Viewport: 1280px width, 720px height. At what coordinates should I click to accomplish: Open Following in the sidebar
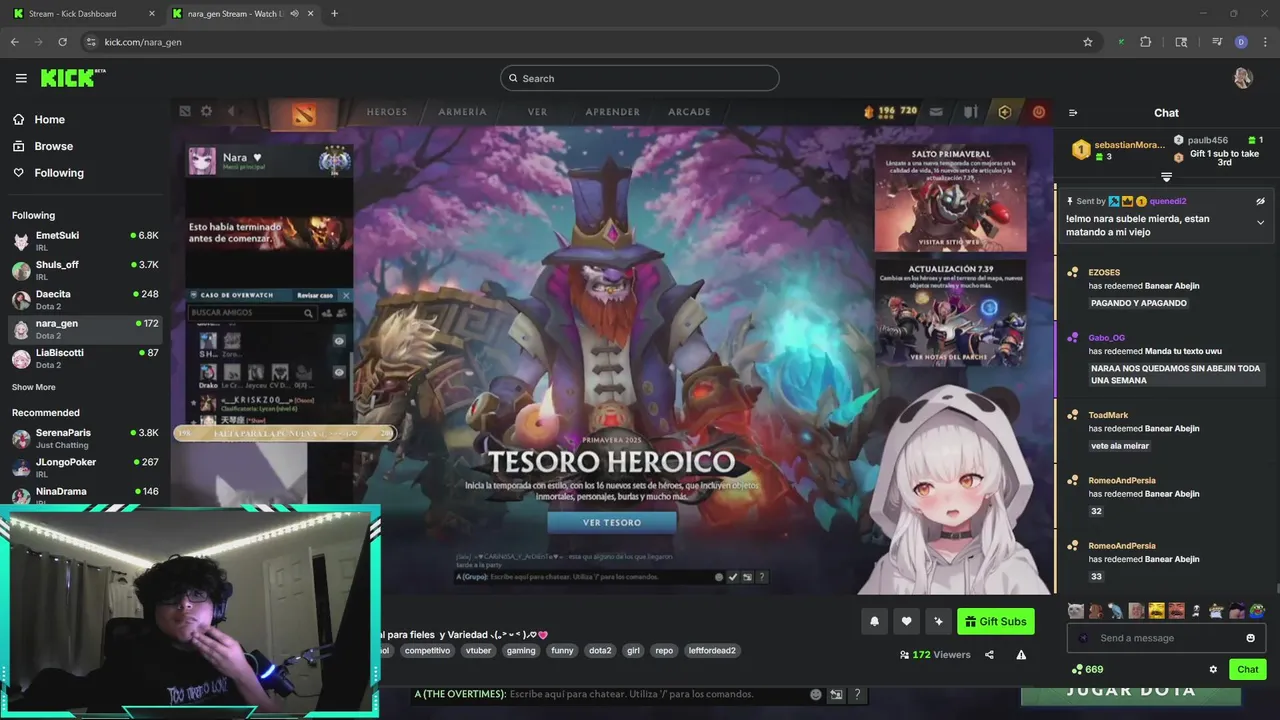click(x=48, y=173)
